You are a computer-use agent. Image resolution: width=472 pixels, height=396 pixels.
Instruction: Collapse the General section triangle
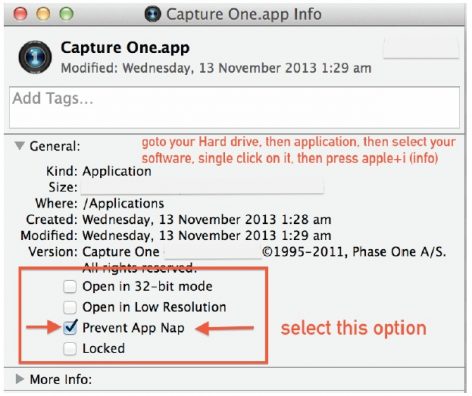pos(20,146)
